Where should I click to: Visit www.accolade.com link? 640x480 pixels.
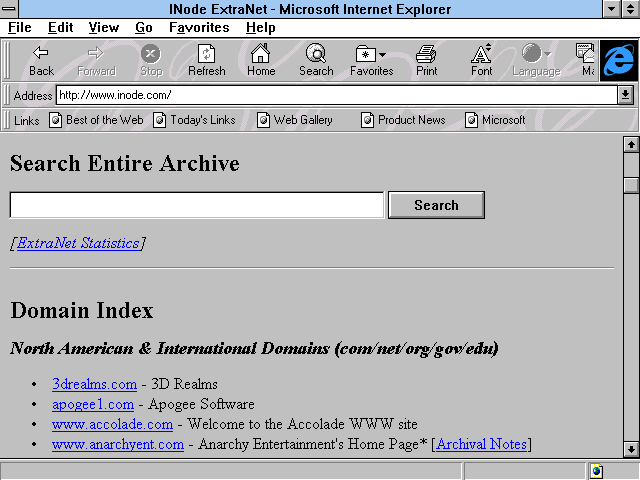pyautogui.click(x=112, y=424)
